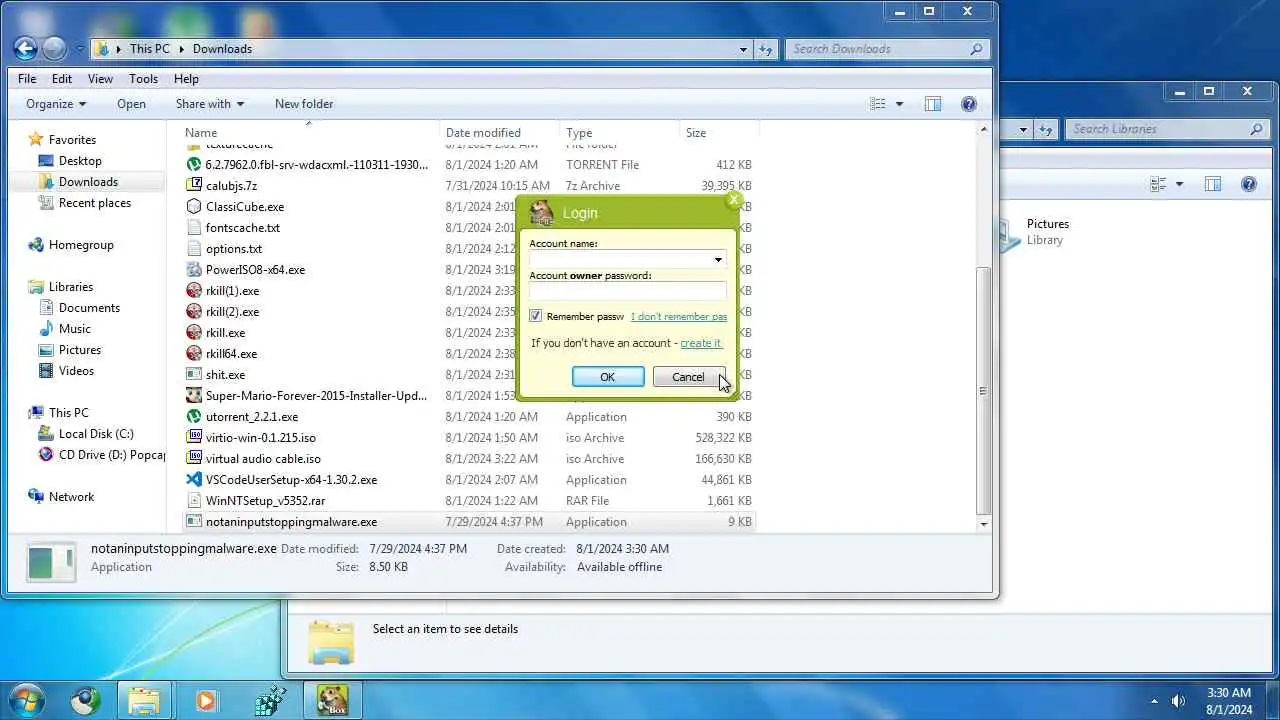The width and height of the screenshot is (1280, 720).
Task: Select the PowerISO8-x64.exe file icon
Action: [194, 270]
